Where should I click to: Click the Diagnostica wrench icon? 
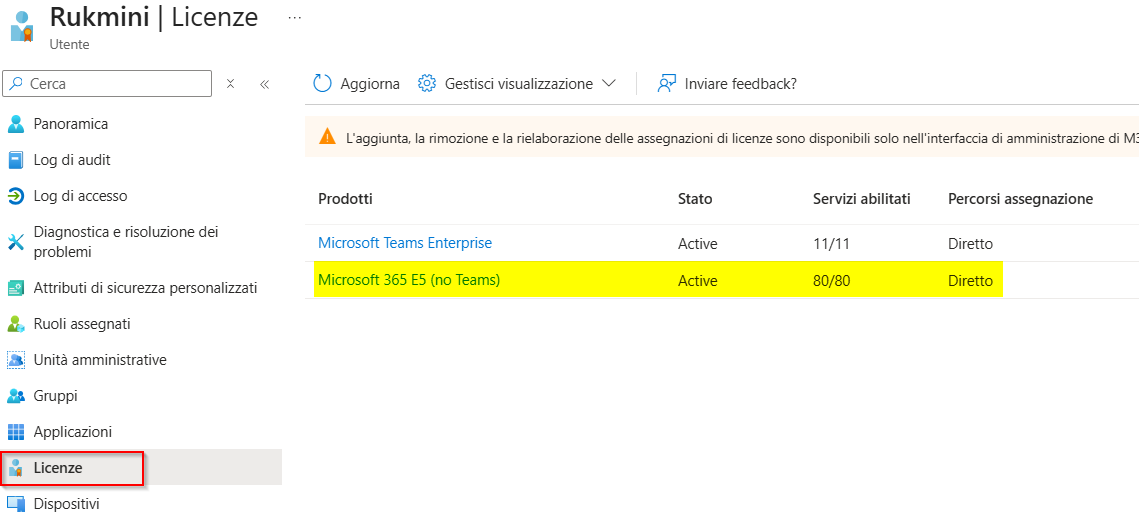[x=16, y=242]
